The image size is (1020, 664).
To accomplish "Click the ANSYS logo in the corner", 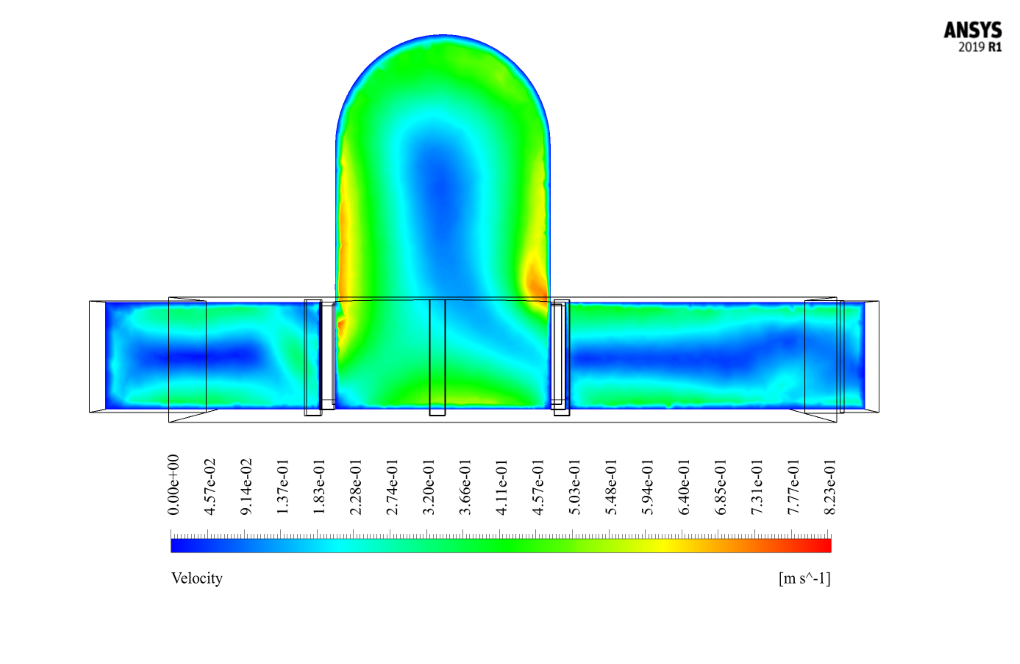I will pyautogui.click(x=972, y=31).
